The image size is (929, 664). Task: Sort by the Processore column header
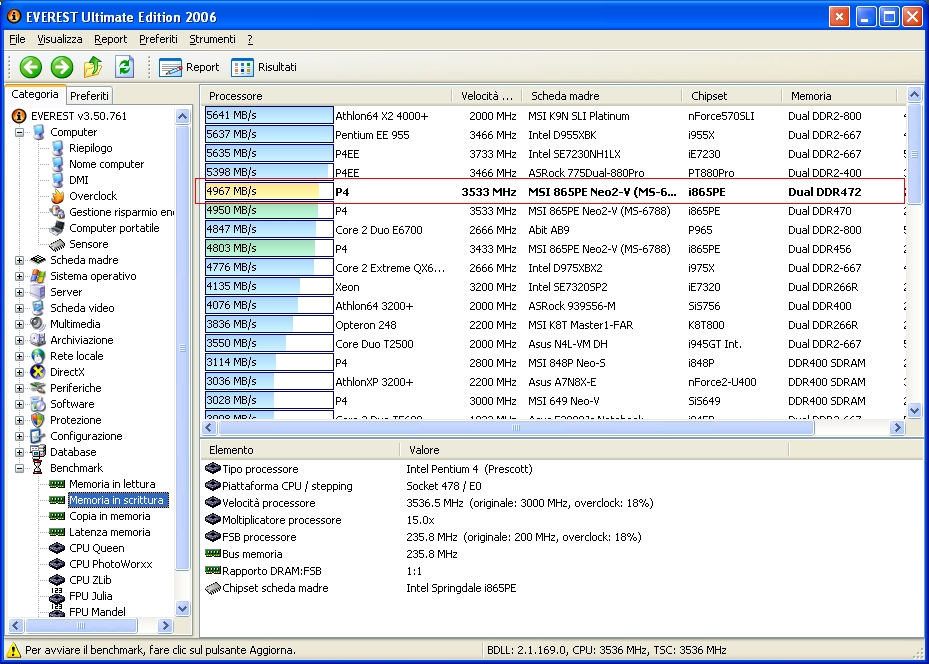(x=327, y=95)
